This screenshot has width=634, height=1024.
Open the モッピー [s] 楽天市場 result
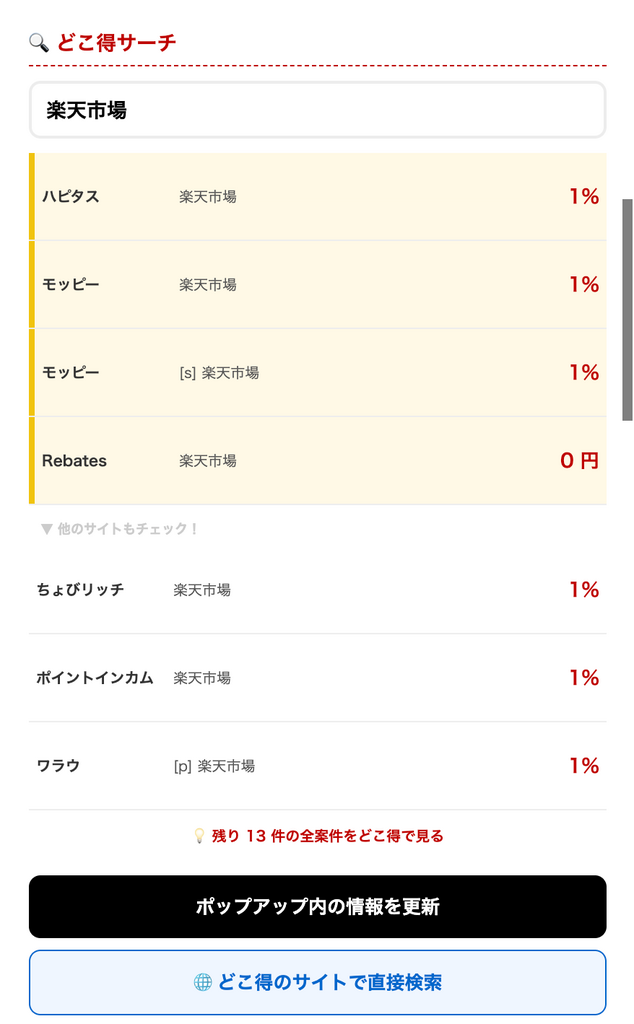[x=318, y=373]
